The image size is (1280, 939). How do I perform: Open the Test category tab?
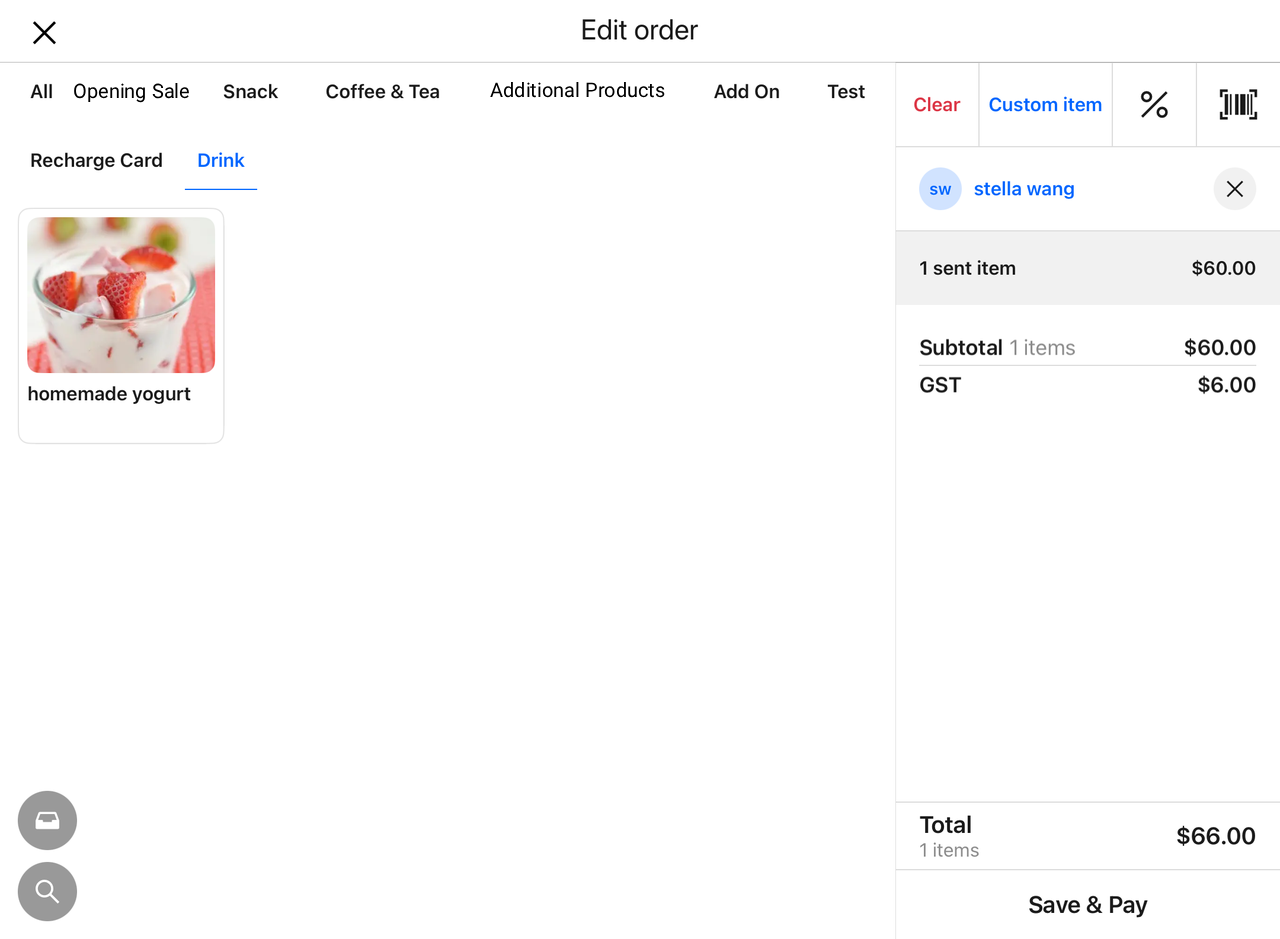845,92
